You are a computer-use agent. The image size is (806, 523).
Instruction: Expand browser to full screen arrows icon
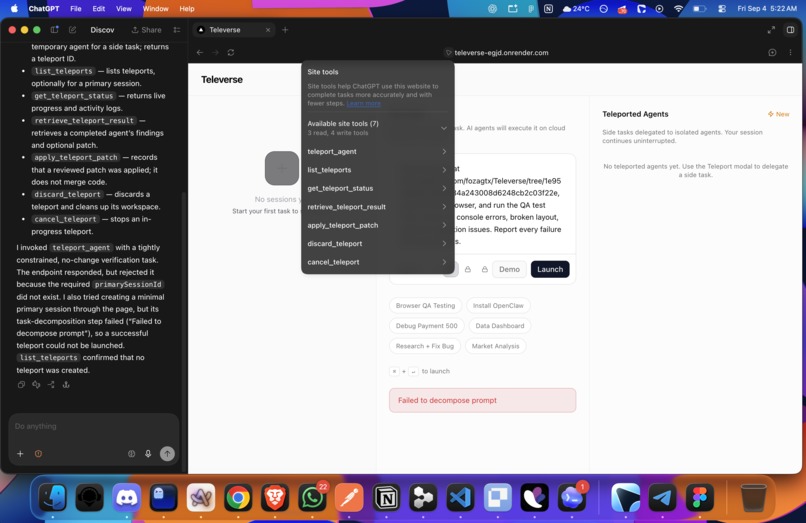771,30
